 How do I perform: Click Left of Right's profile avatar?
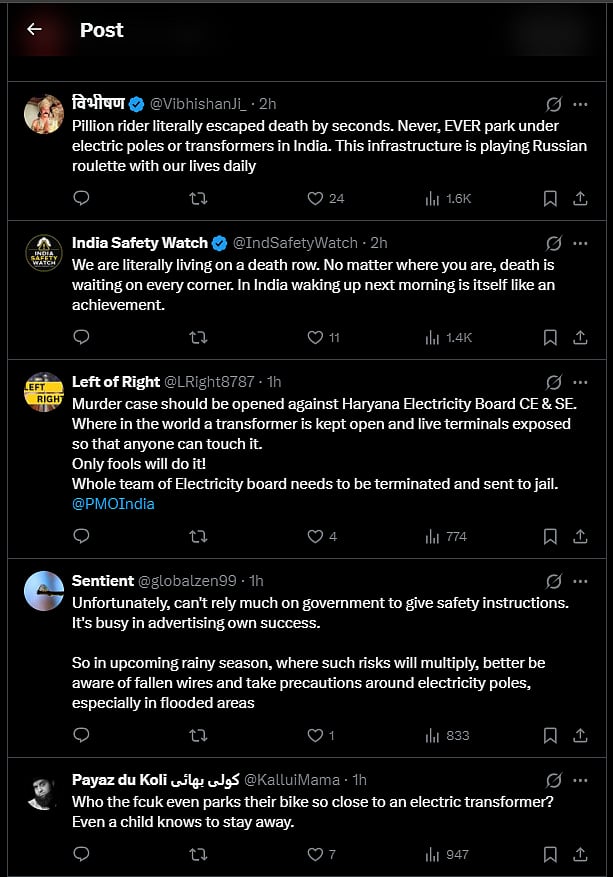point(44,391)
